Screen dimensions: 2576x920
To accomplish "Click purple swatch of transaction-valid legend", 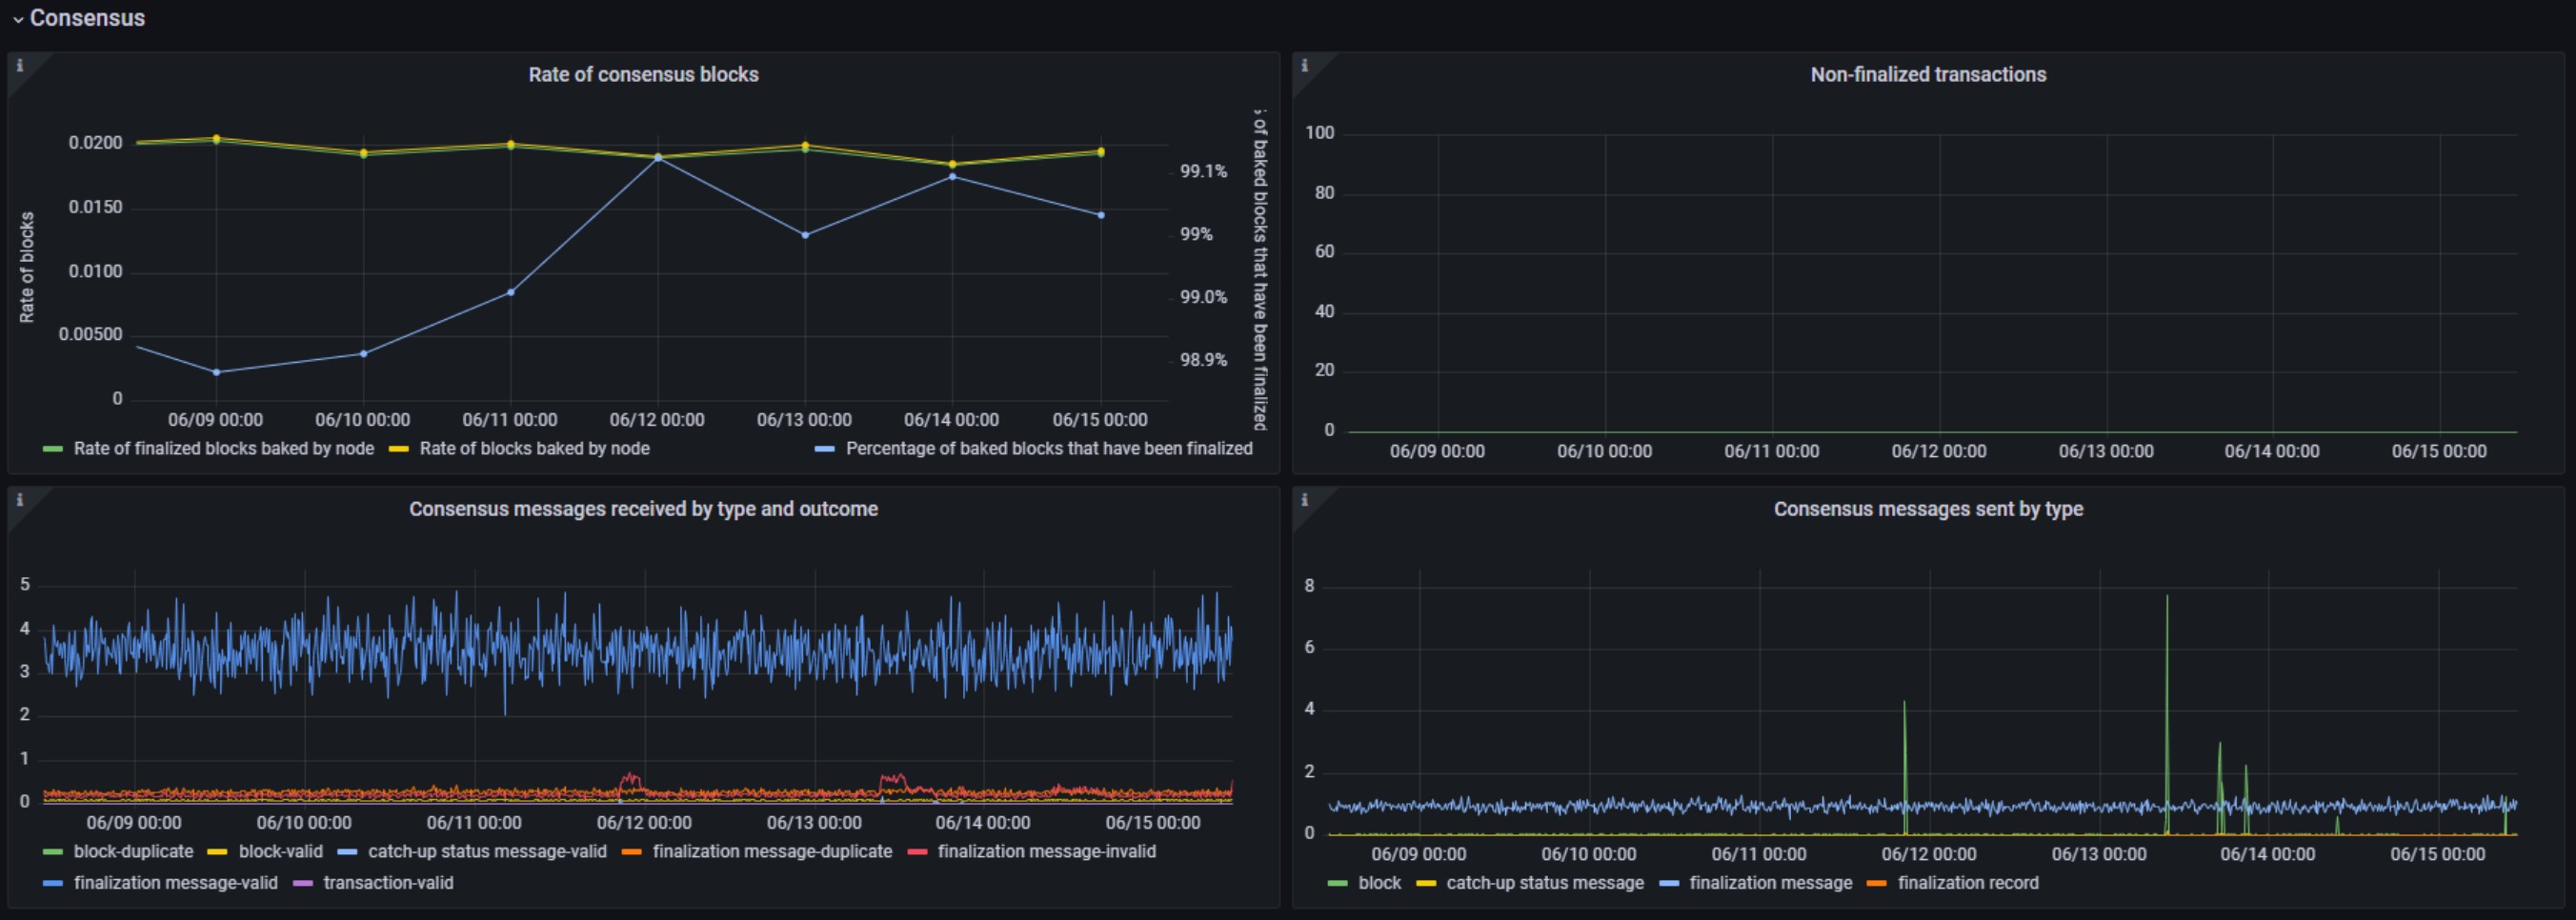I will [x=302, y=883].
